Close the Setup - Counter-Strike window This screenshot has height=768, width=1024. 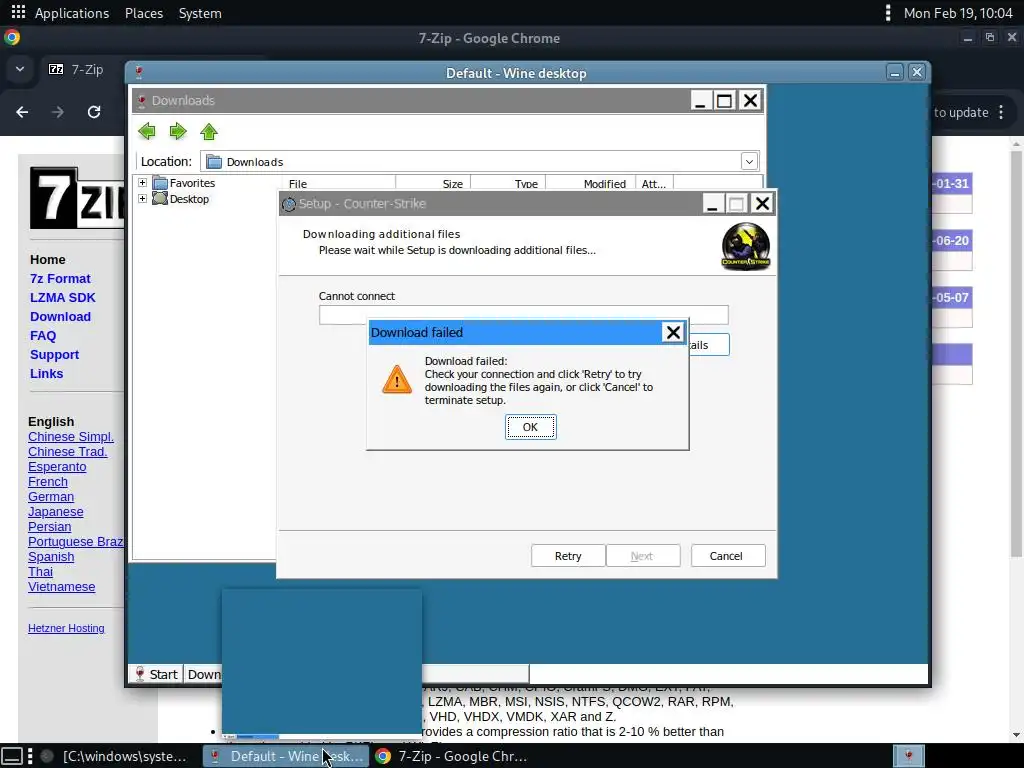point(762,204)
